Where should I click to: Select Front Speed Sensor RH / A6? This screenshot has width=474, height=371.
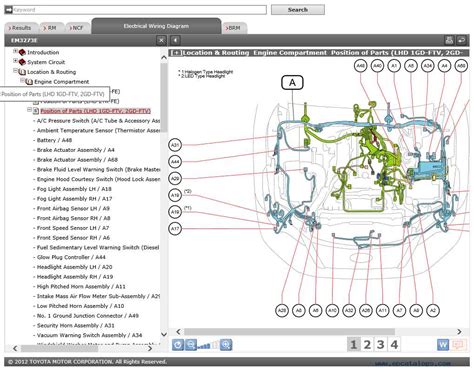(73, 238)
